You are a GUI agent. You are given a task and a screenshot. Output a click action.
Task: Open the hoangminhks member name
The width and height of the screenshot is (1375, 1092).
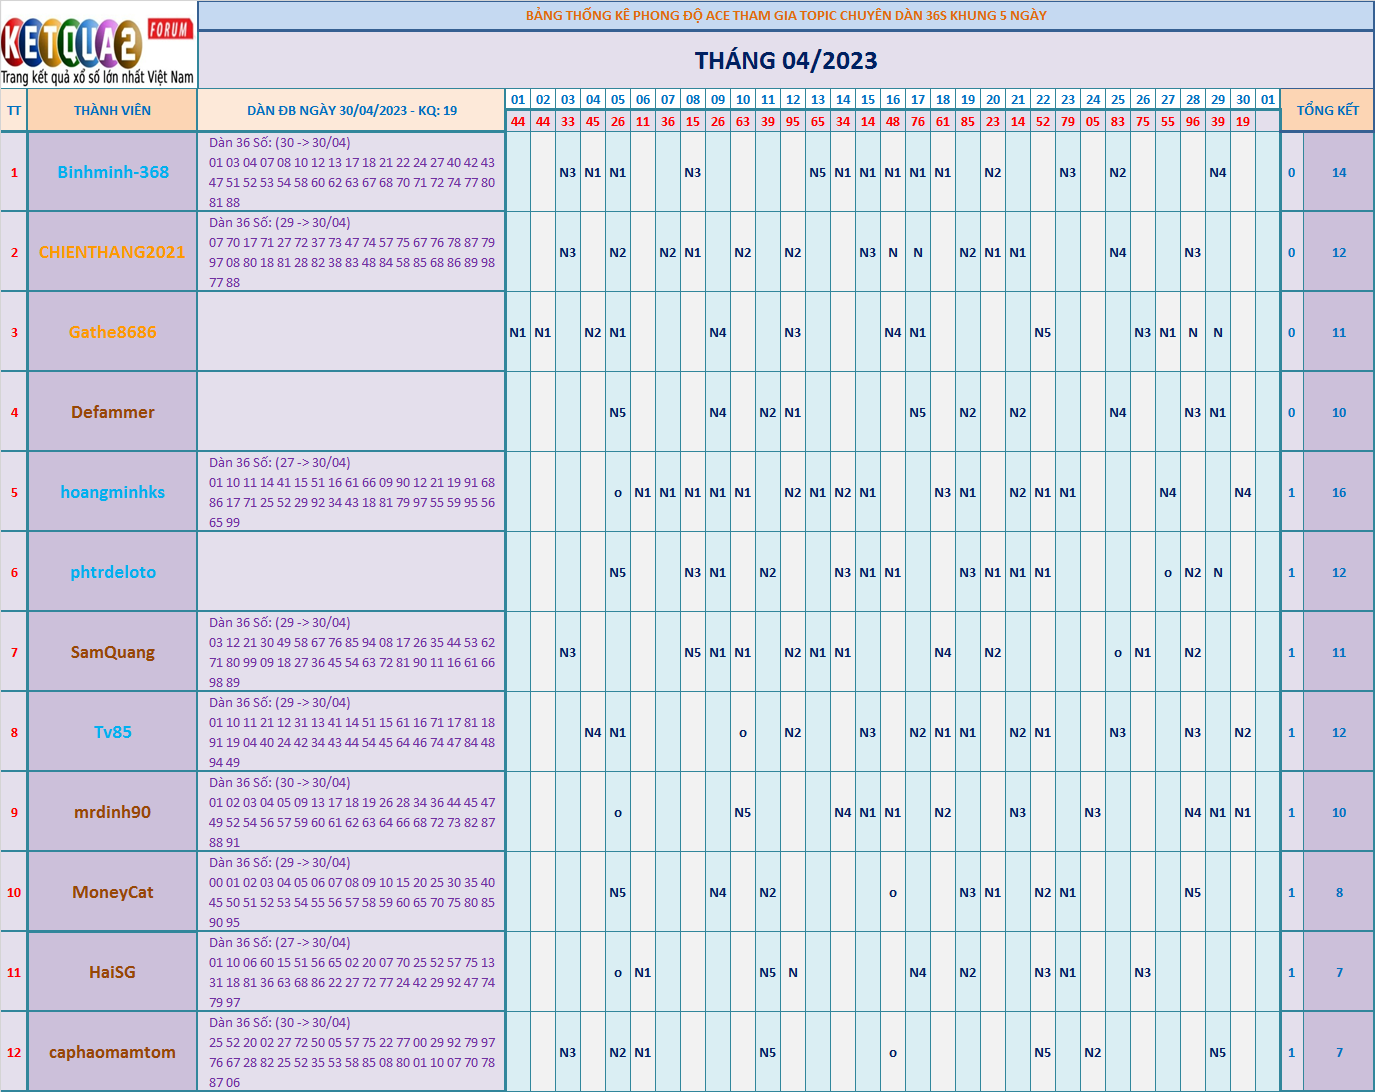[113, 492]
